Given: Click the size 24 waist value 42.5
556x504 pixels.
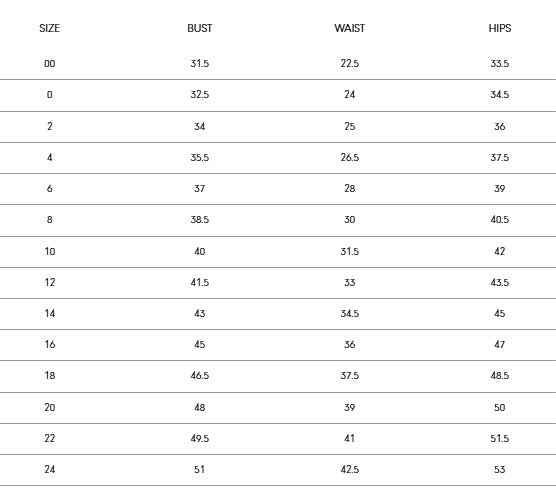Looking at the screenshot, I should click(x=350, y=470).
